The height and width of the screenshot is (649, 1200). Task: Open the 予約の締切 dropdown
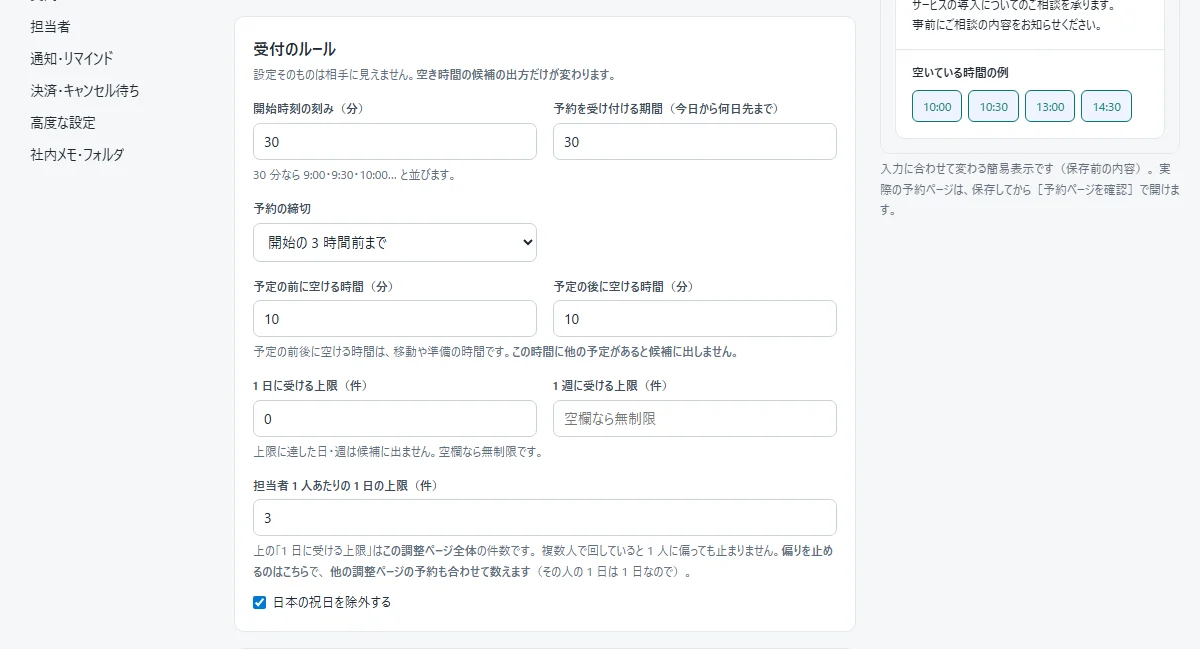point(395,242)
